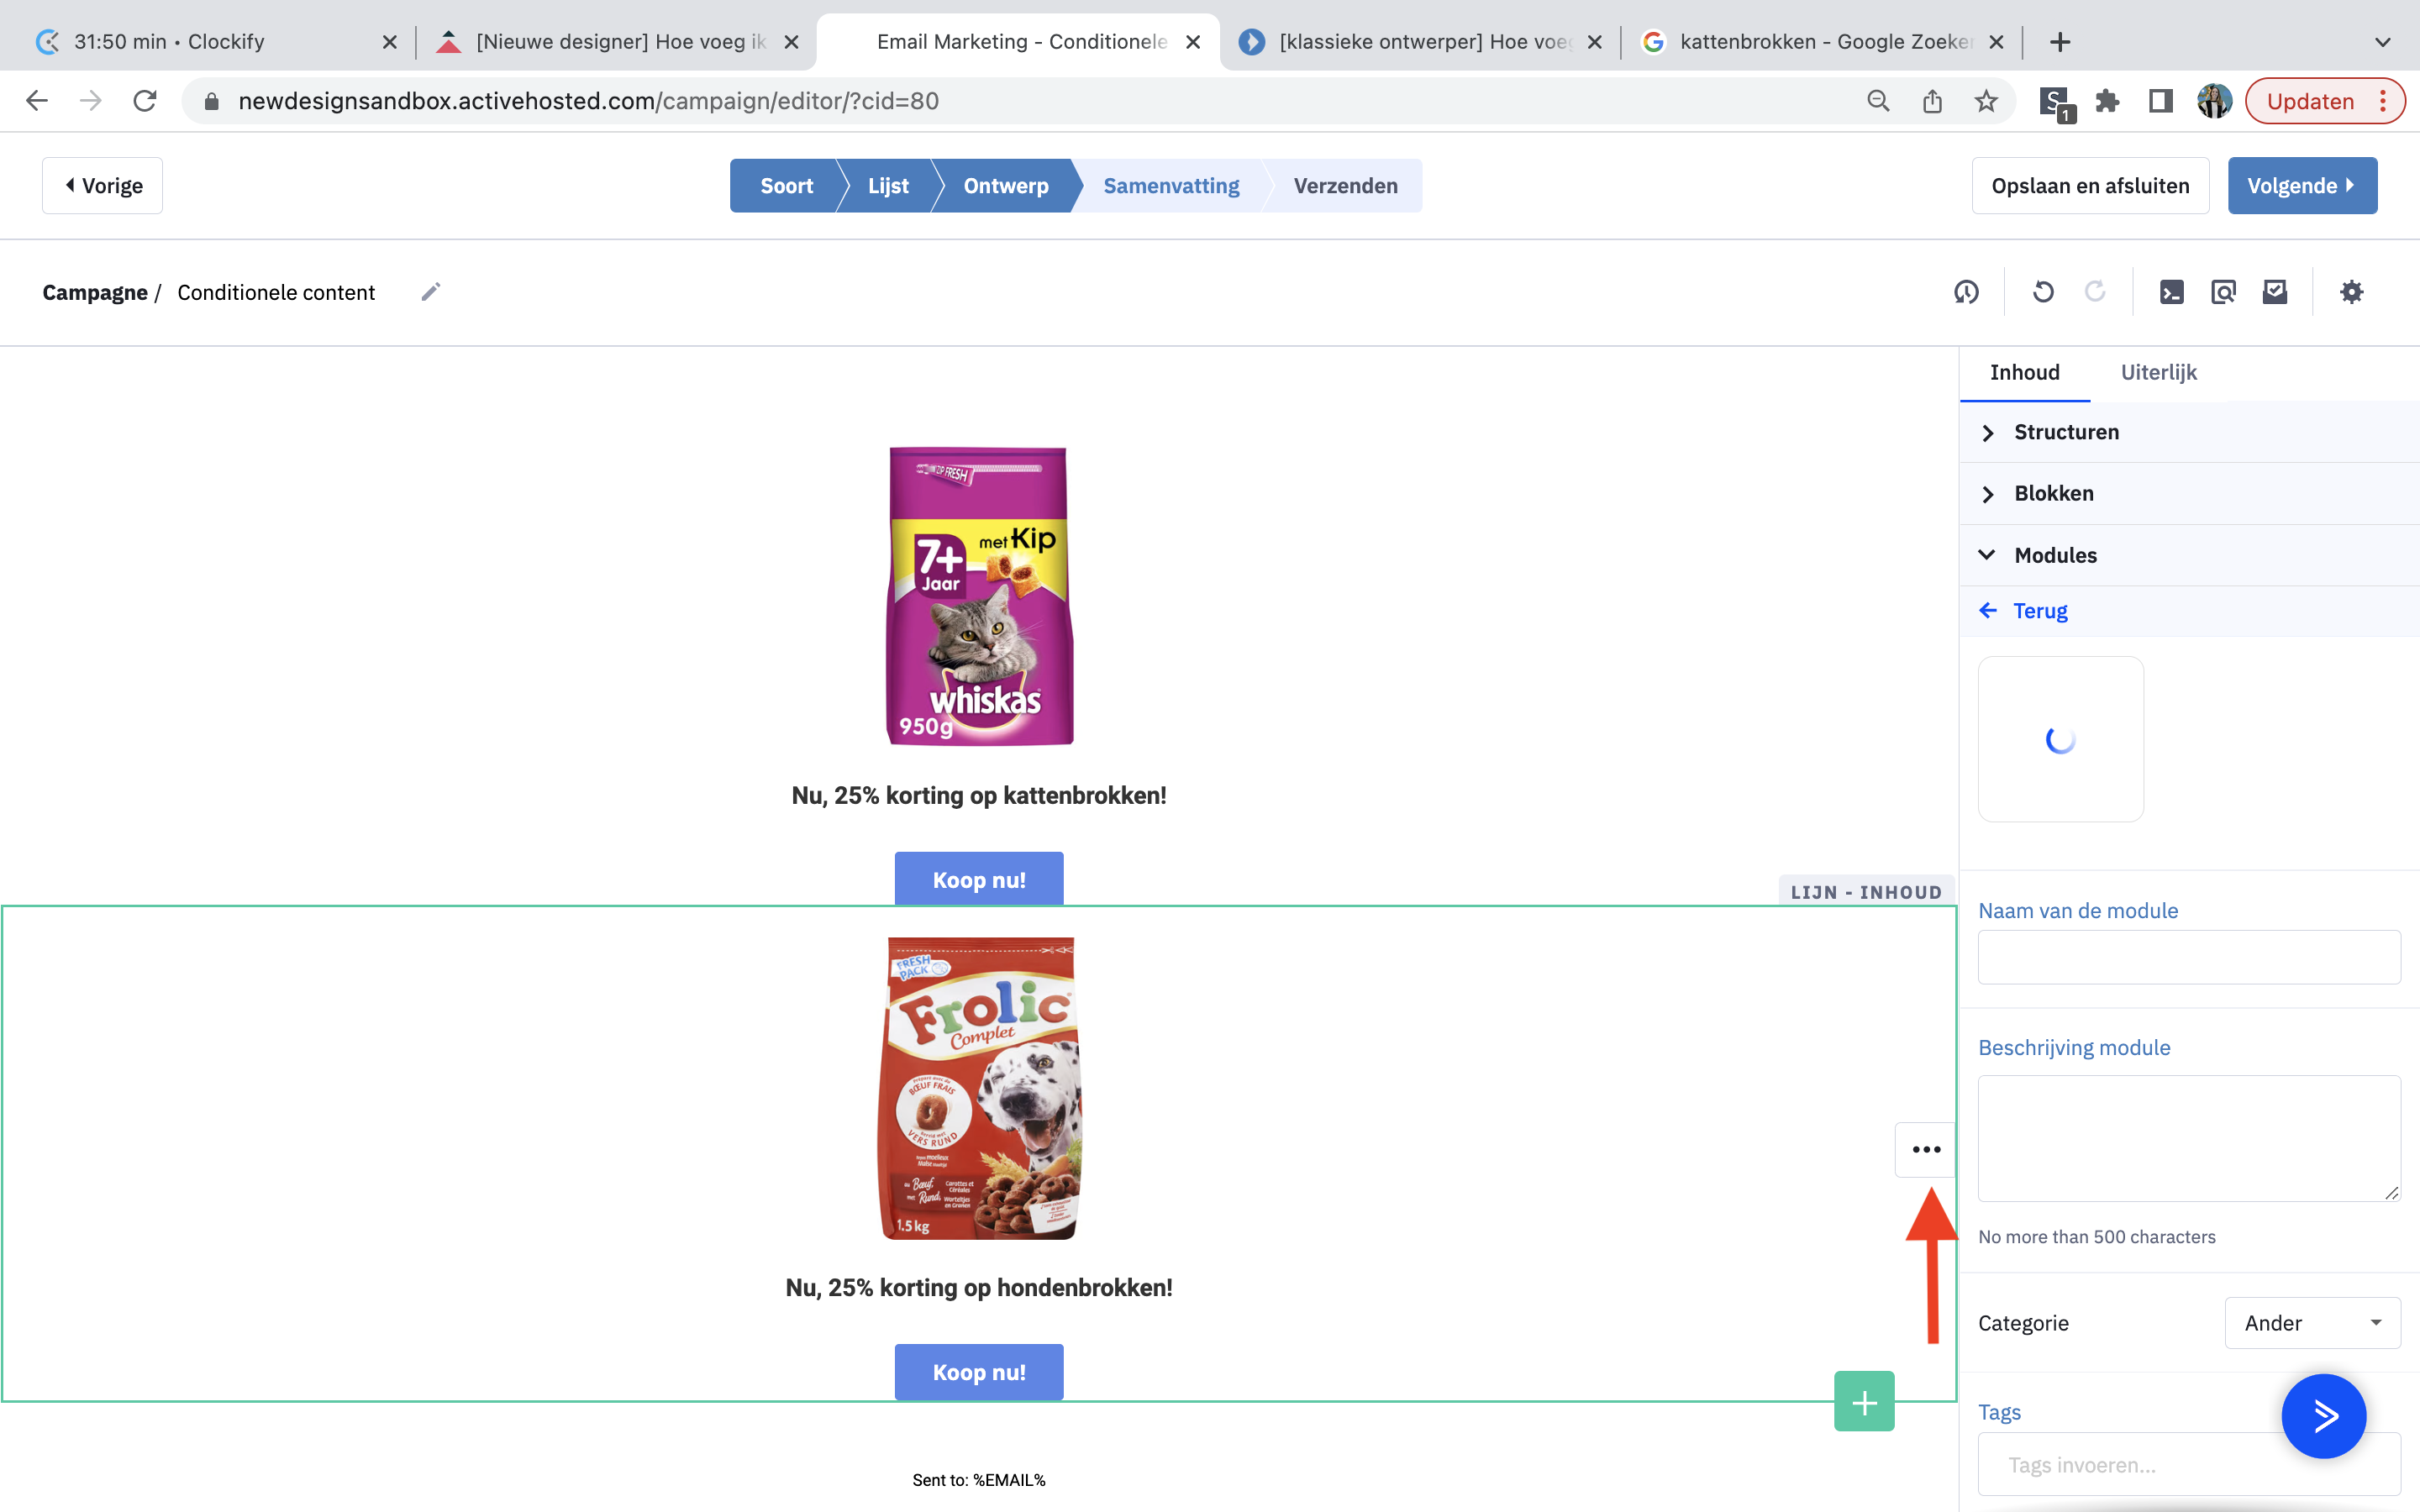2420x1512 pixels.
Task: Go to the Lijst step
Action: click(x=888, y=186)
